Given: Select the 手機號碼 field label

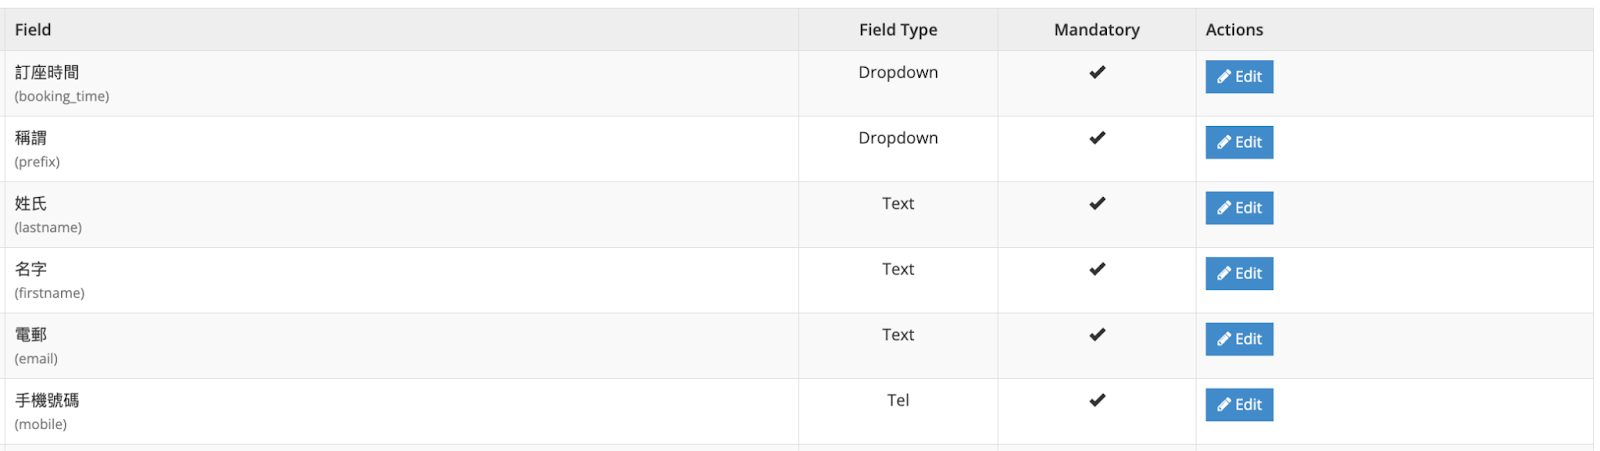Looking at the screenshot, I should [x=47, y=400].
